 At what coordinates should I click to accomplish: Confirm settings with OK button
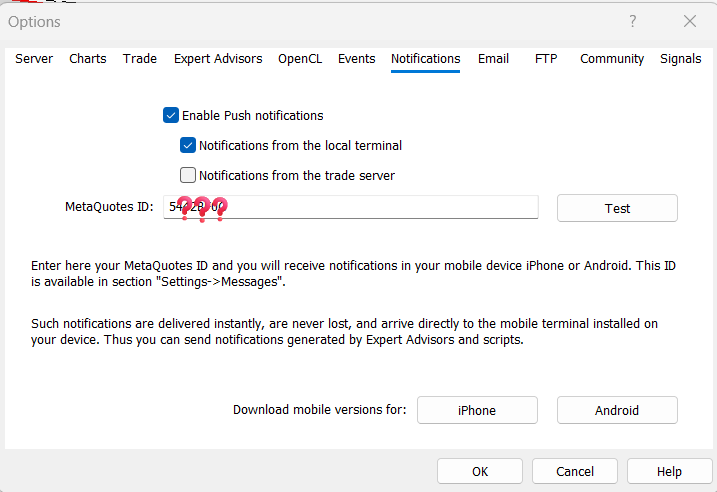(x=480, y=471)
